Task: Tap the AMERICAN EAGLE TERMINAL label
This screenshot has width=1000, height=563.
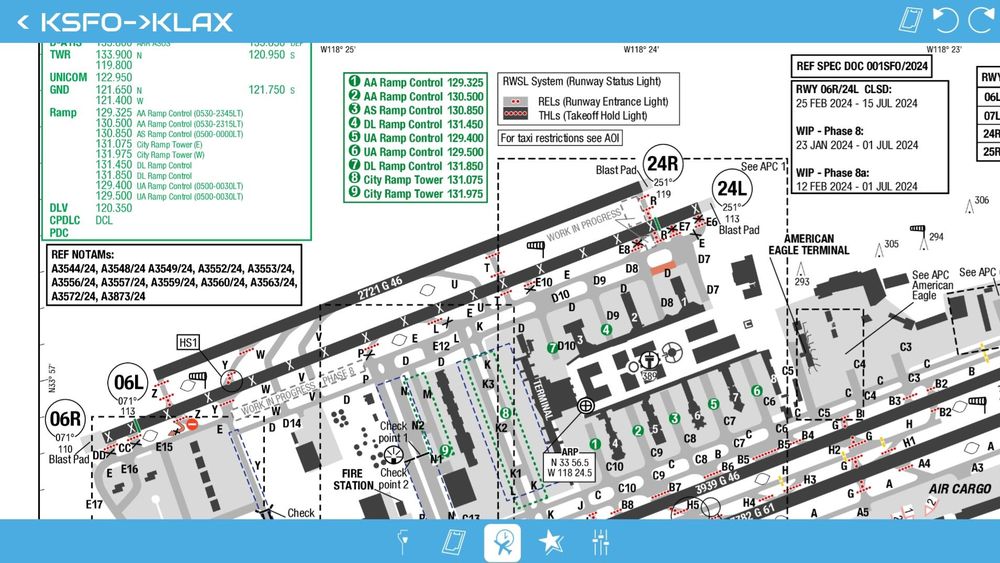Action: [x=809, y=244]
